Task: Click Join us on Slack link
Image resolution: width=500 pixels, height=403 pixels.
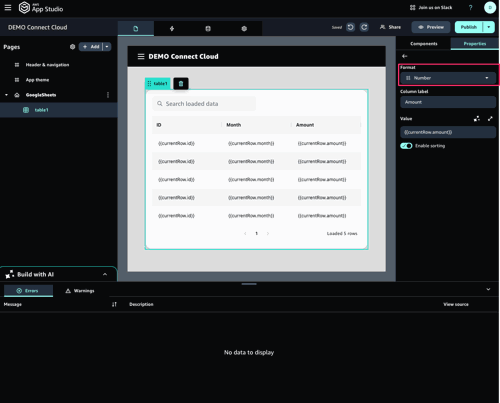Action: click(x=431, y=7)
